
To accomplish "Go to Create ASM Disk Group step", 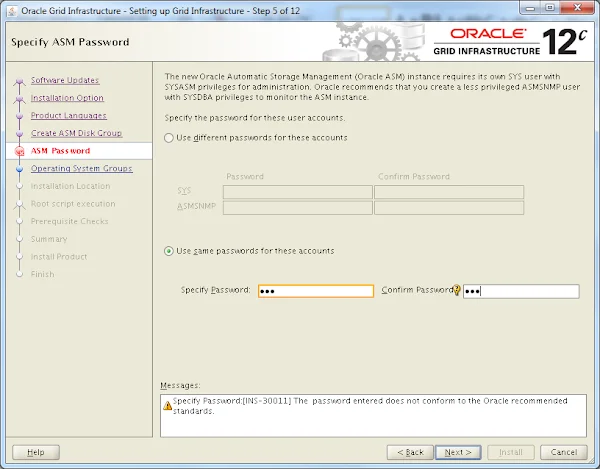I will (77, 133).
